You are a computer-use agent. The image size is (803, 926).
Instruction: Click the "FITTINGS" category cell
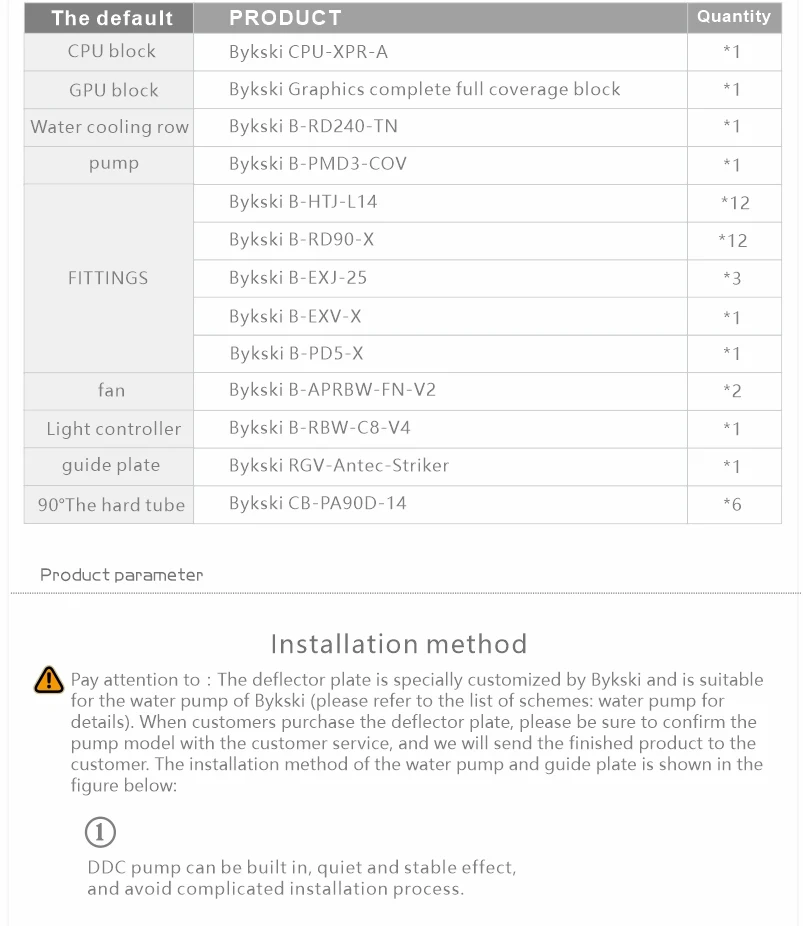click(x=108, y=278)
